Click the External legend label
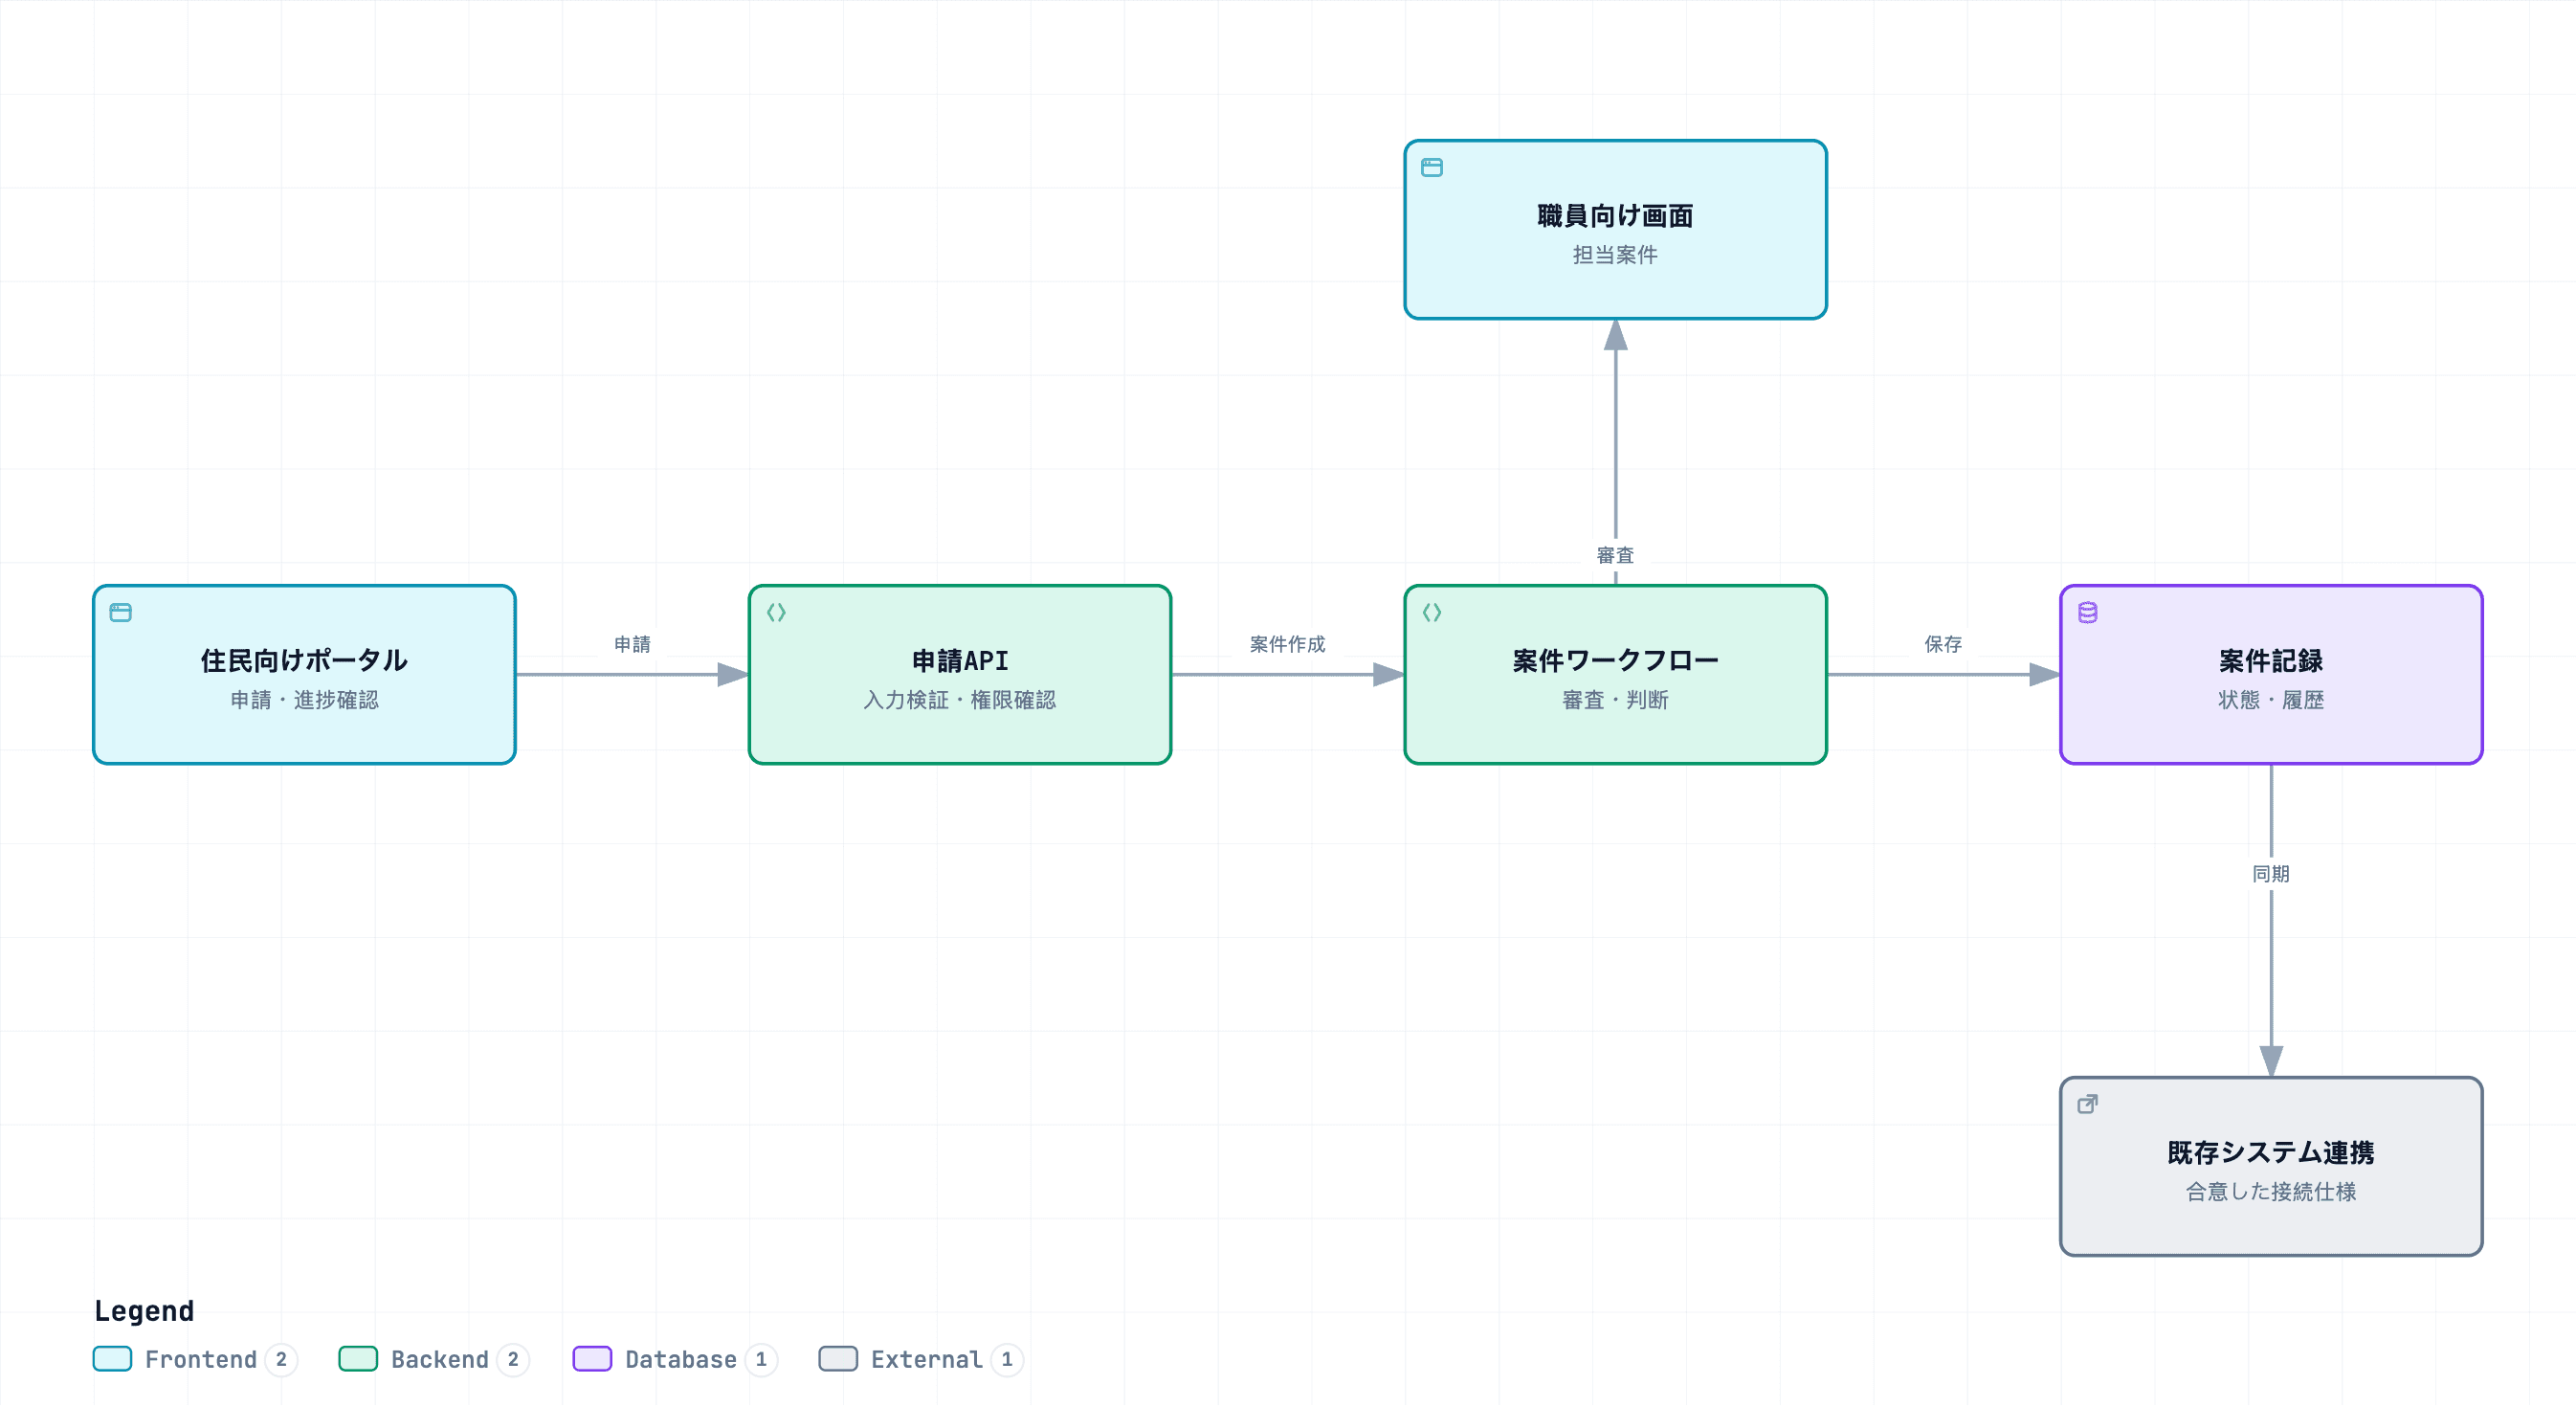The image size is (2576, 1407). (927, 1359)
